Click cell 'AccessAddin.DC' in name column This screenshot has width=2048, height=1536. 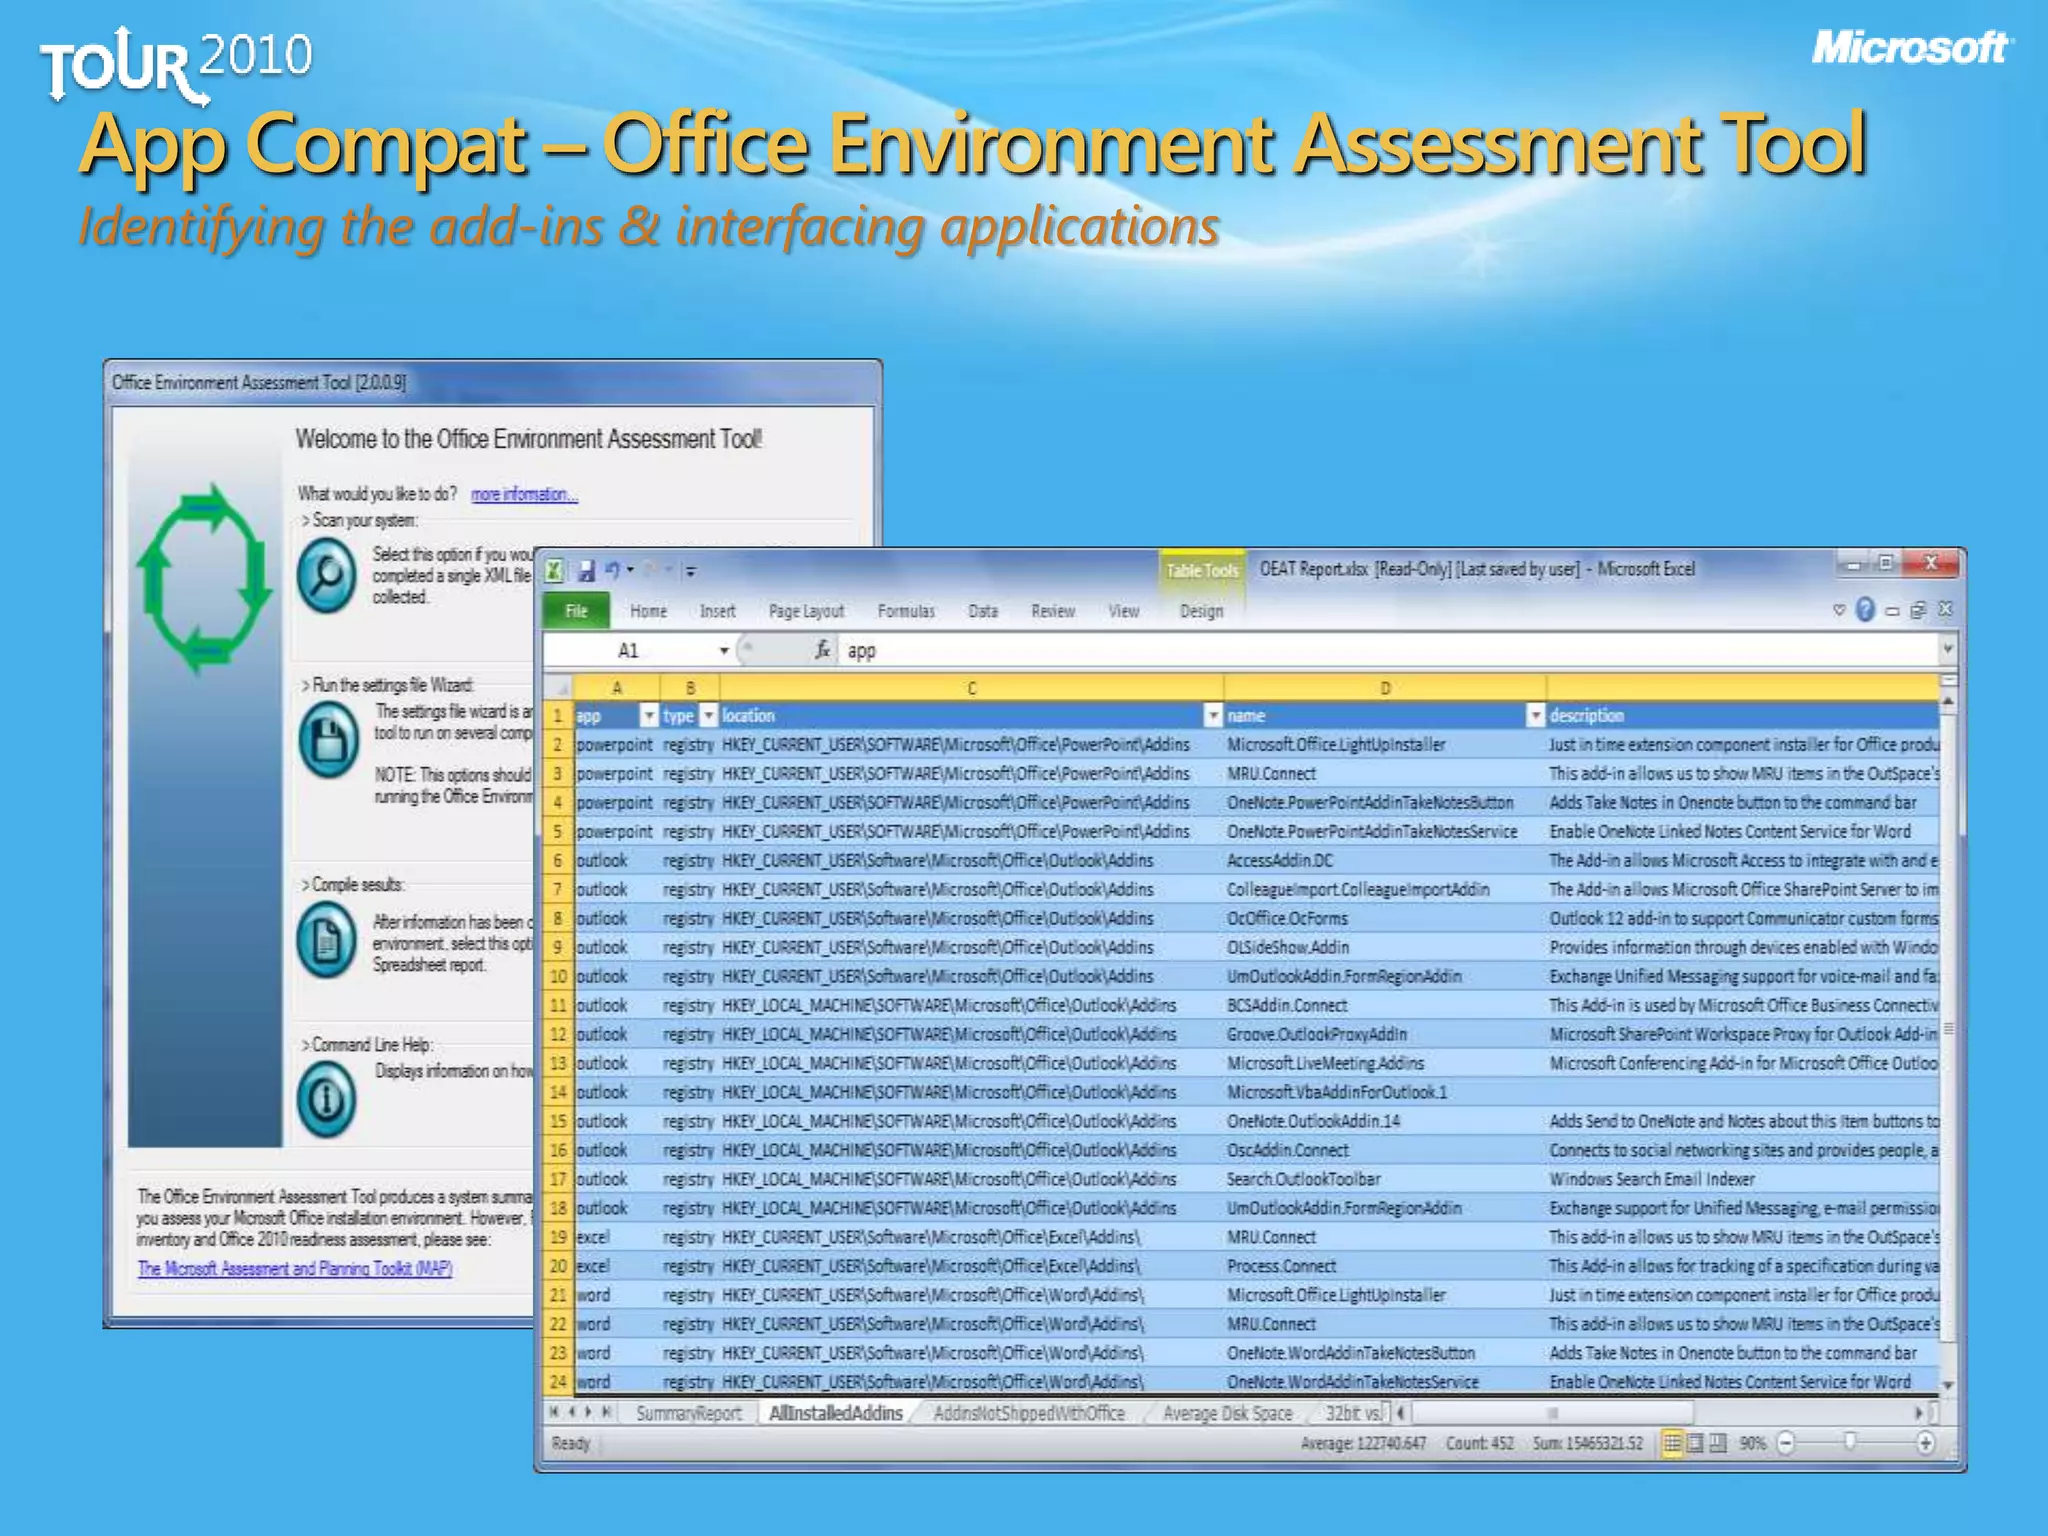[x=1385, y=860]
